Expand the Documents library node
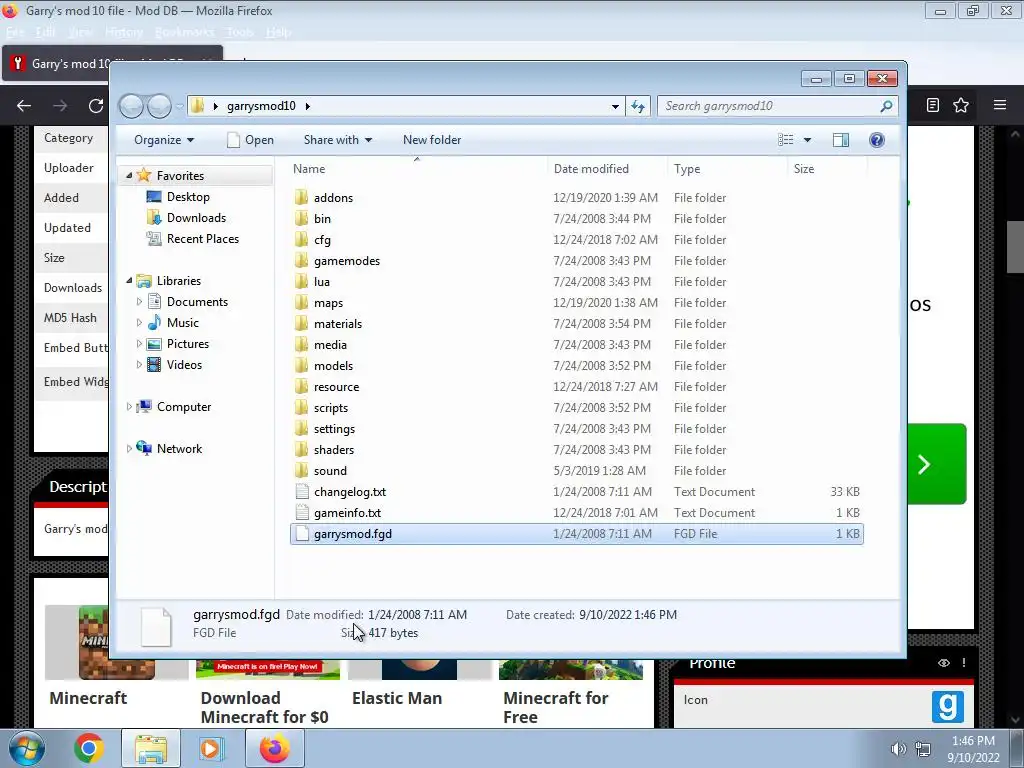The height and width of the screenshot is (768, 1024). tap(138, 302)
